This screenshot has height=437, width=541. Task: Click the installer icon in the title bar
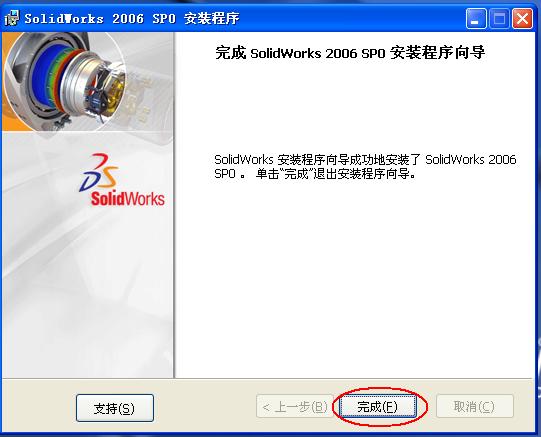point(11,18)
